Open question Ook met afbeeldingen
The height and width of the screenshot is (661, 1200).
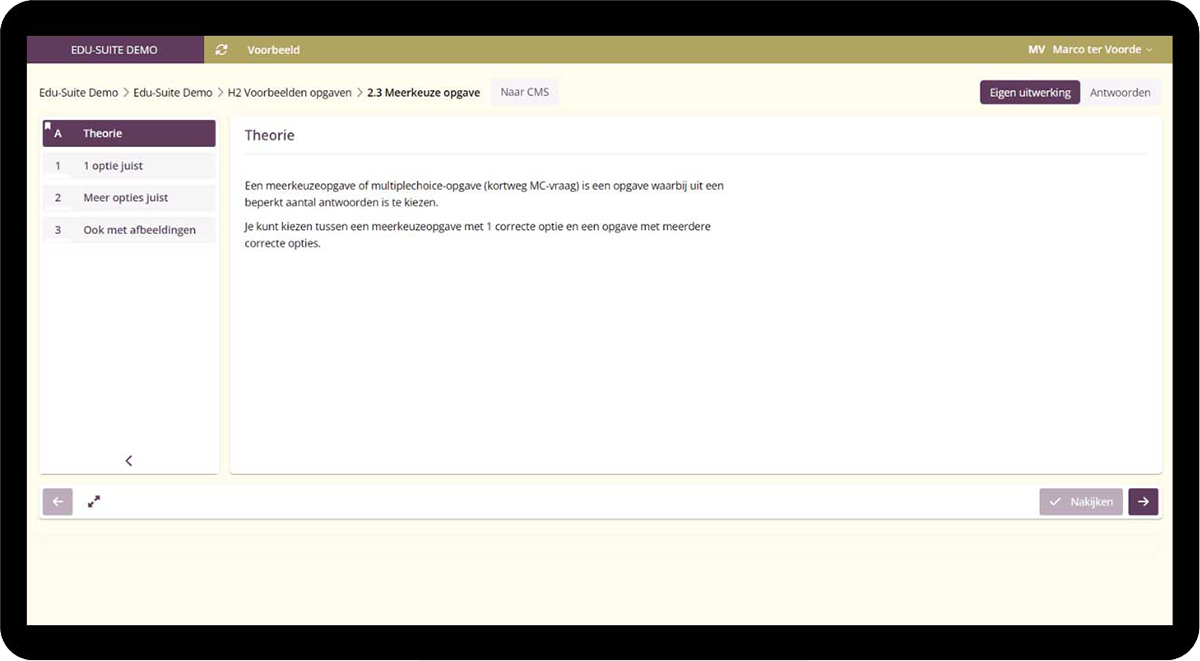point(129,230)
